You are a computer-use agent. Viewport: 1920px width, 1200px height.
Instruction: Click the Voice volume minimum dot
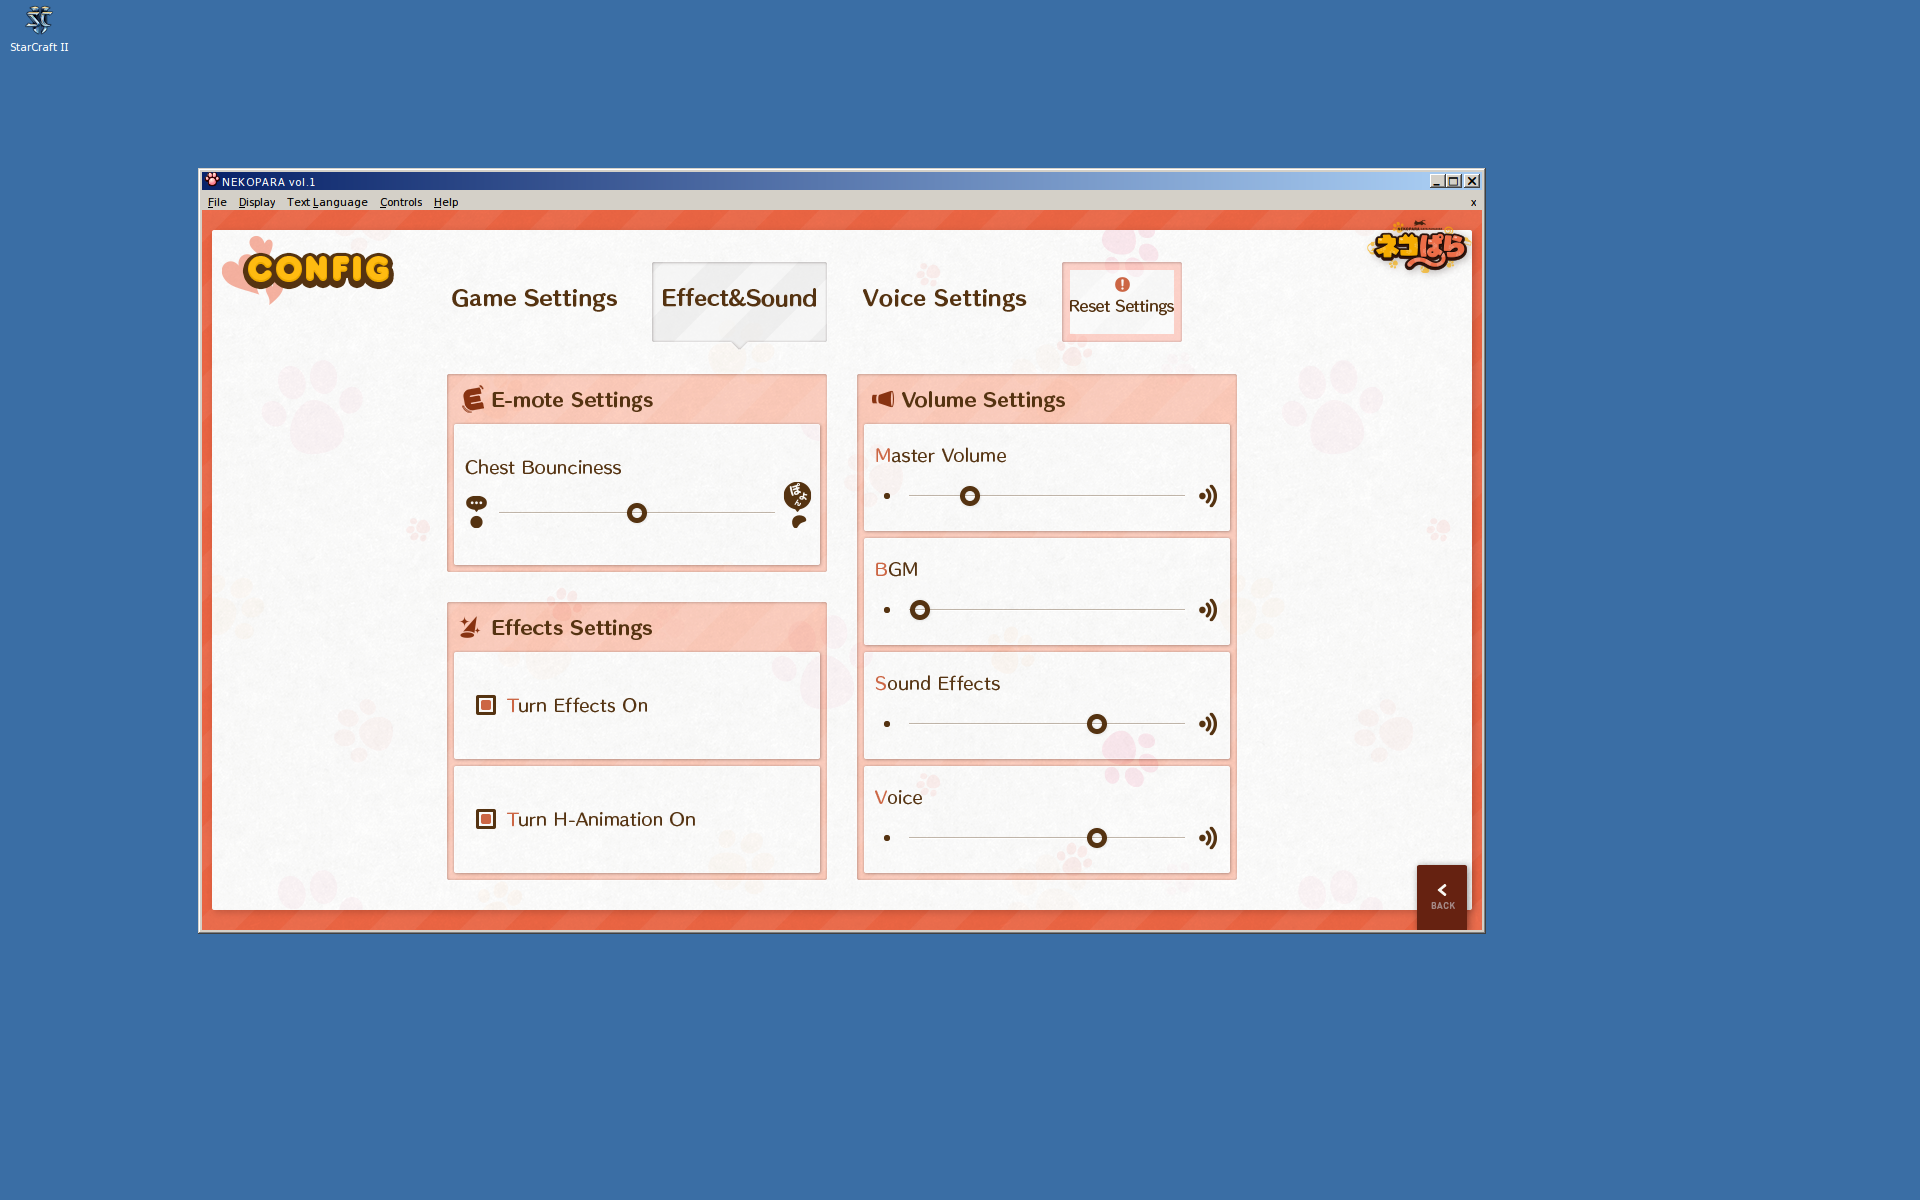(887, 838)
